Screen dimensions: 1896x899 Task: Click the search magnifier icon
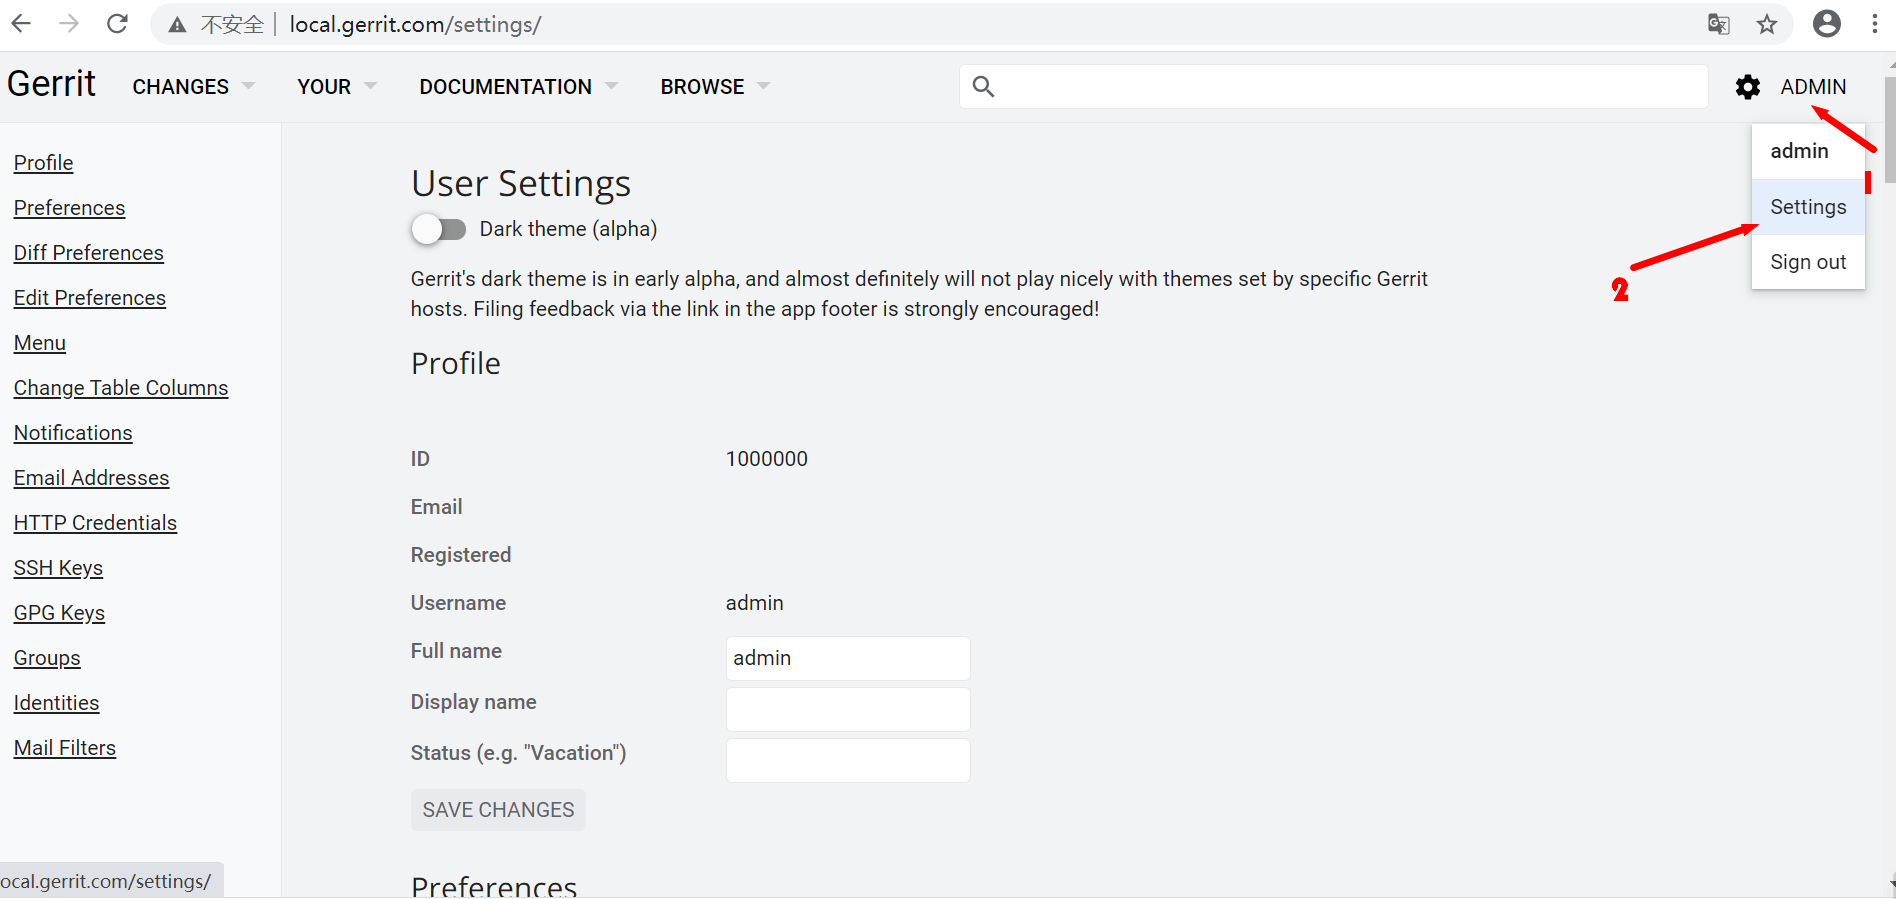[x=984, y=87]
